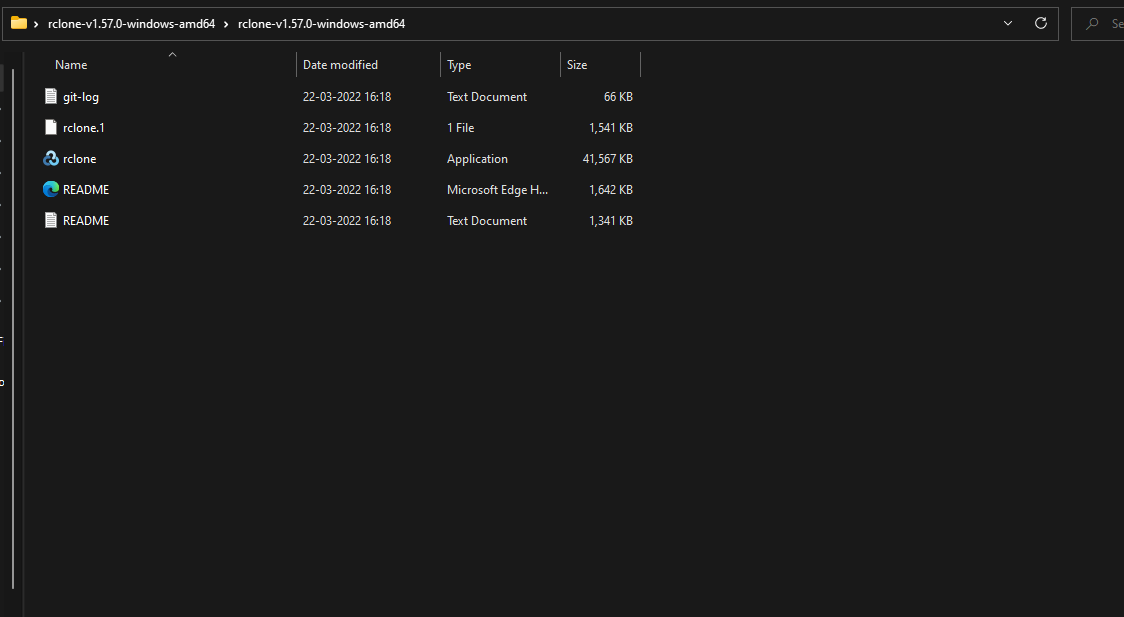This screenshot has height=617, width=1124.
Task: Select the git-log file name
Action: [x=81, y=97]
